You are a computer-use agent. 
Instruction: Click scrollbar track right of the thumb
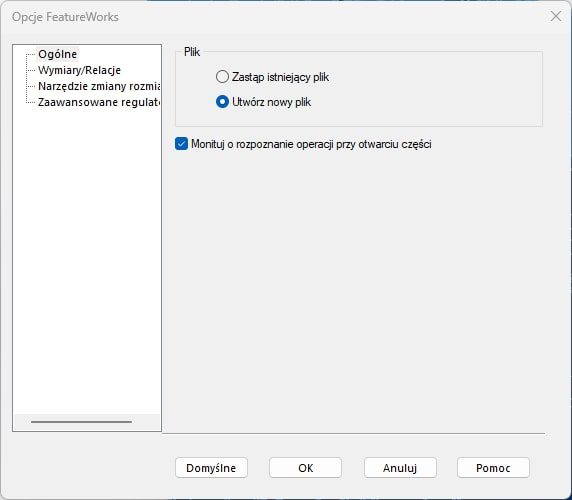click(x=146, y=422)
